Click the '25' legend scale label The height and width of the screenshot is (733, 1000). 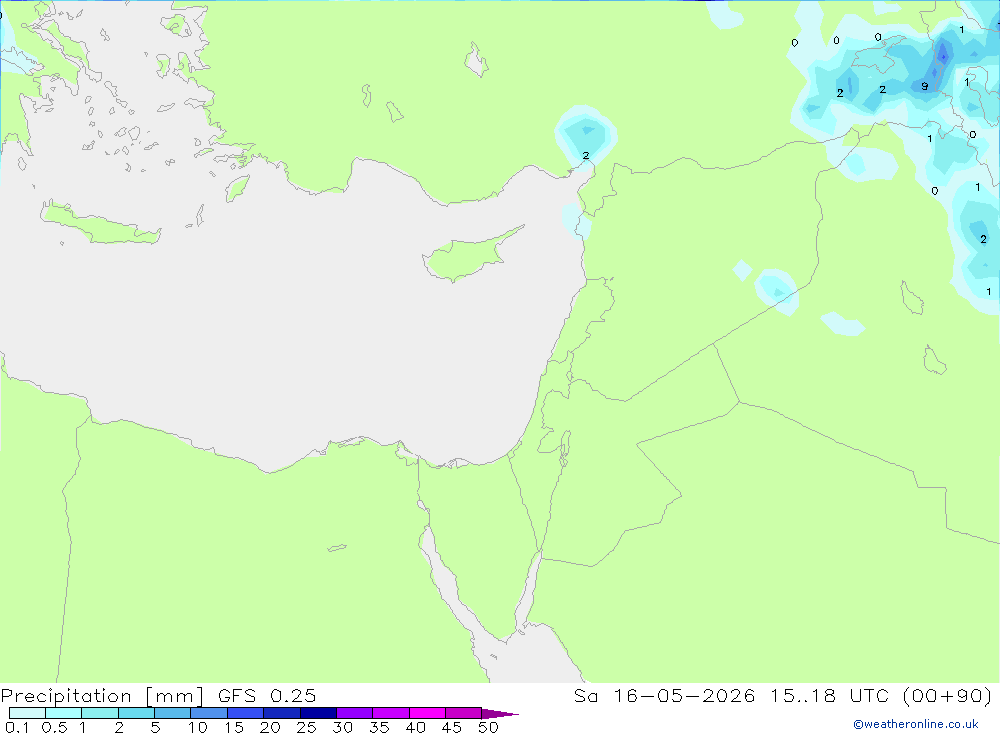point(306,727)
